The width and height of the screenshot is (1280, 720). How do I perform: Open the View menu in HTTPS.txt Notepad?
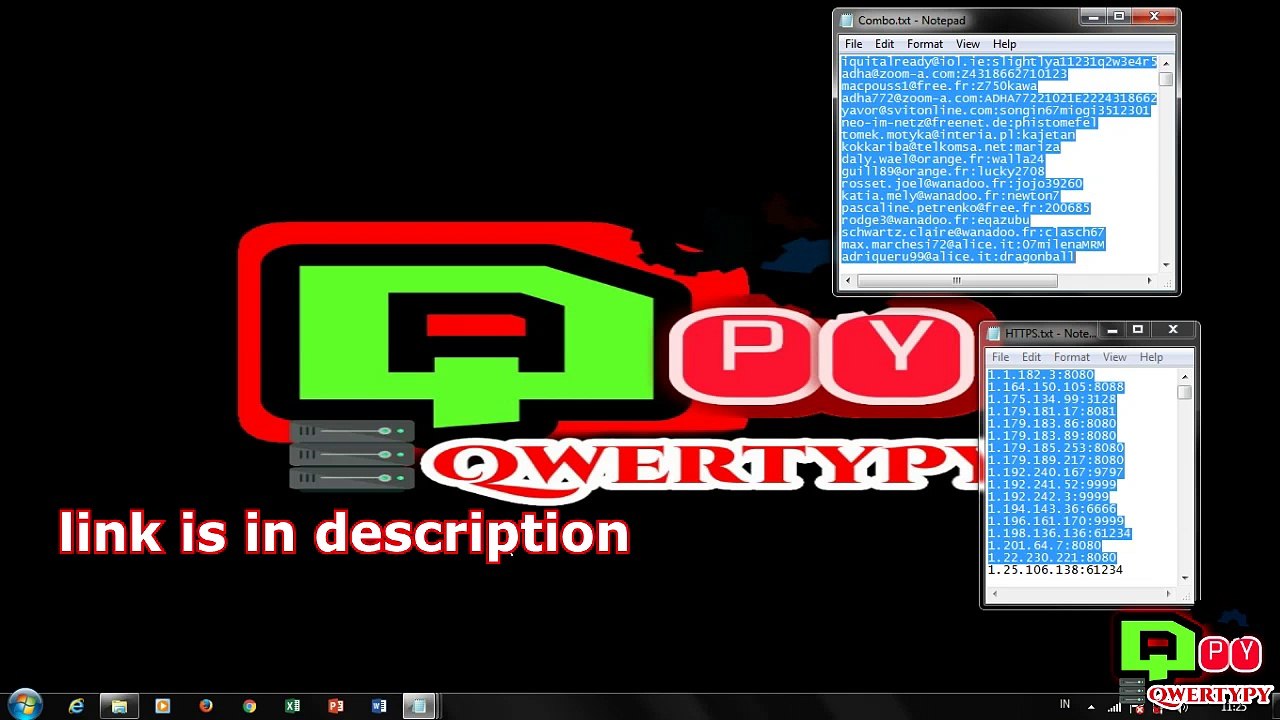click(1115, 357)
